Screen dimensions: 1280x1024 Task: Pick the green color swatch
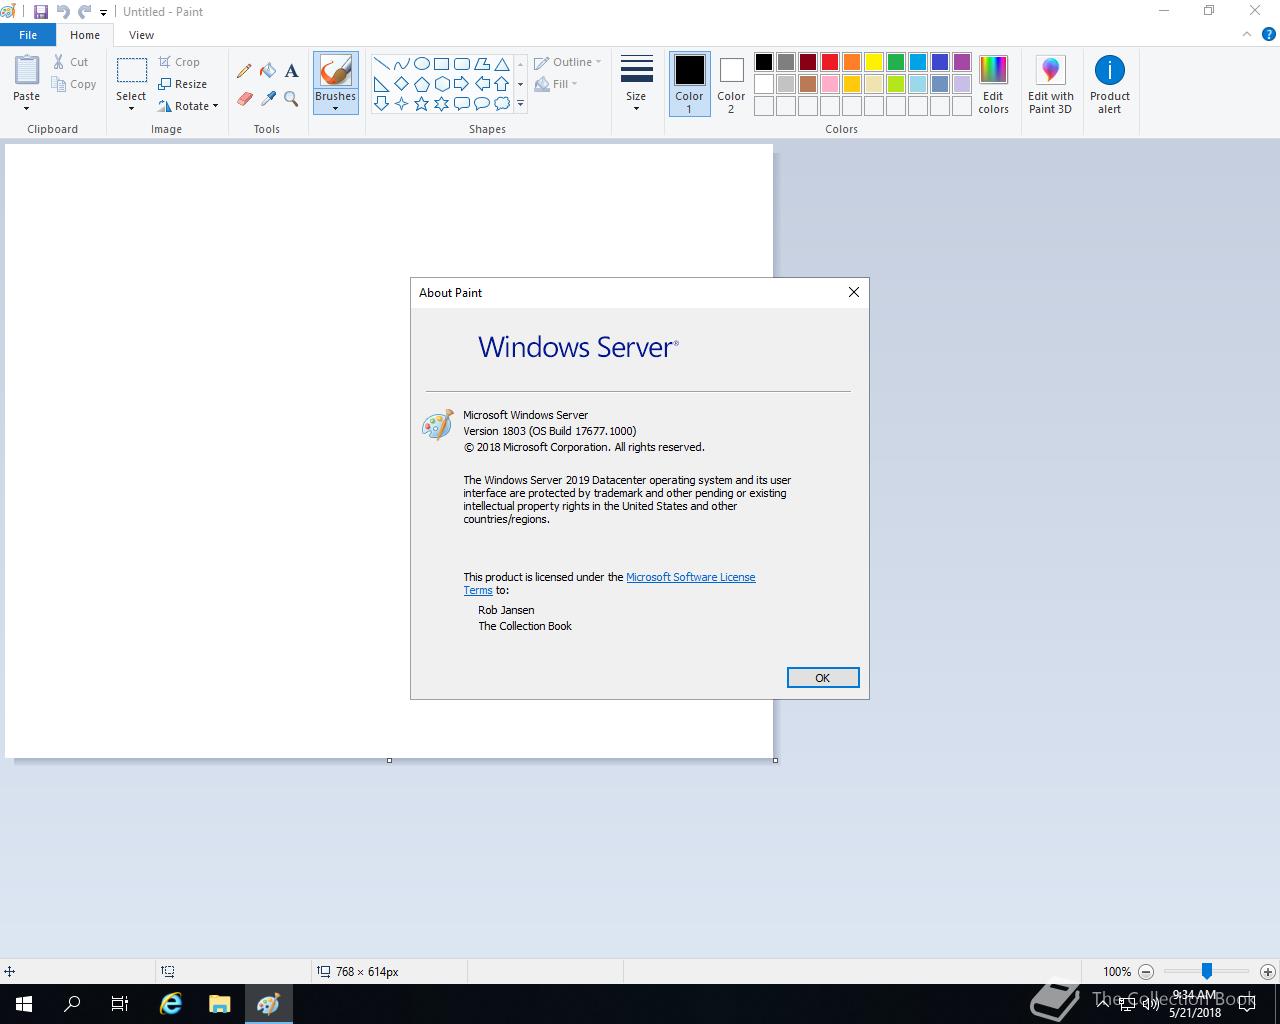click(x=896, y=62)
